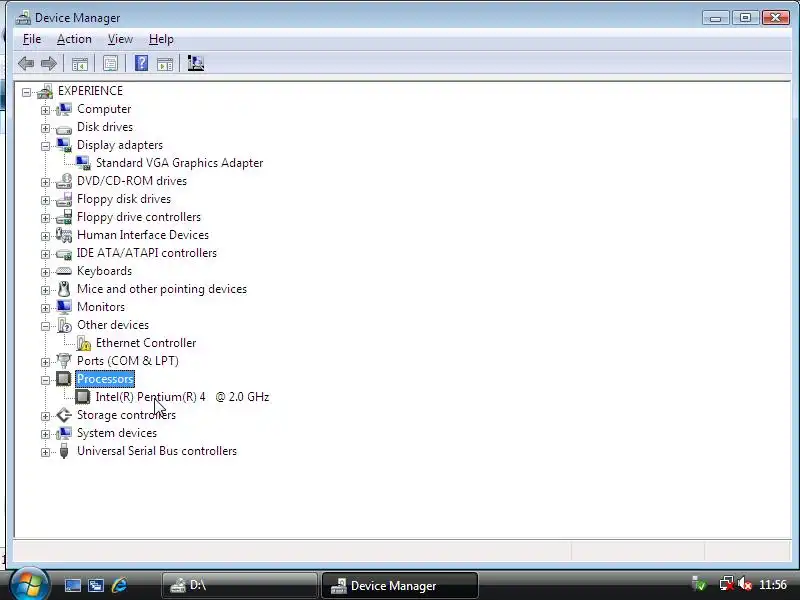Viewport: 800px width, 600px height.
Task: Select the Ethernet Controller label
Action: (146, 343)
